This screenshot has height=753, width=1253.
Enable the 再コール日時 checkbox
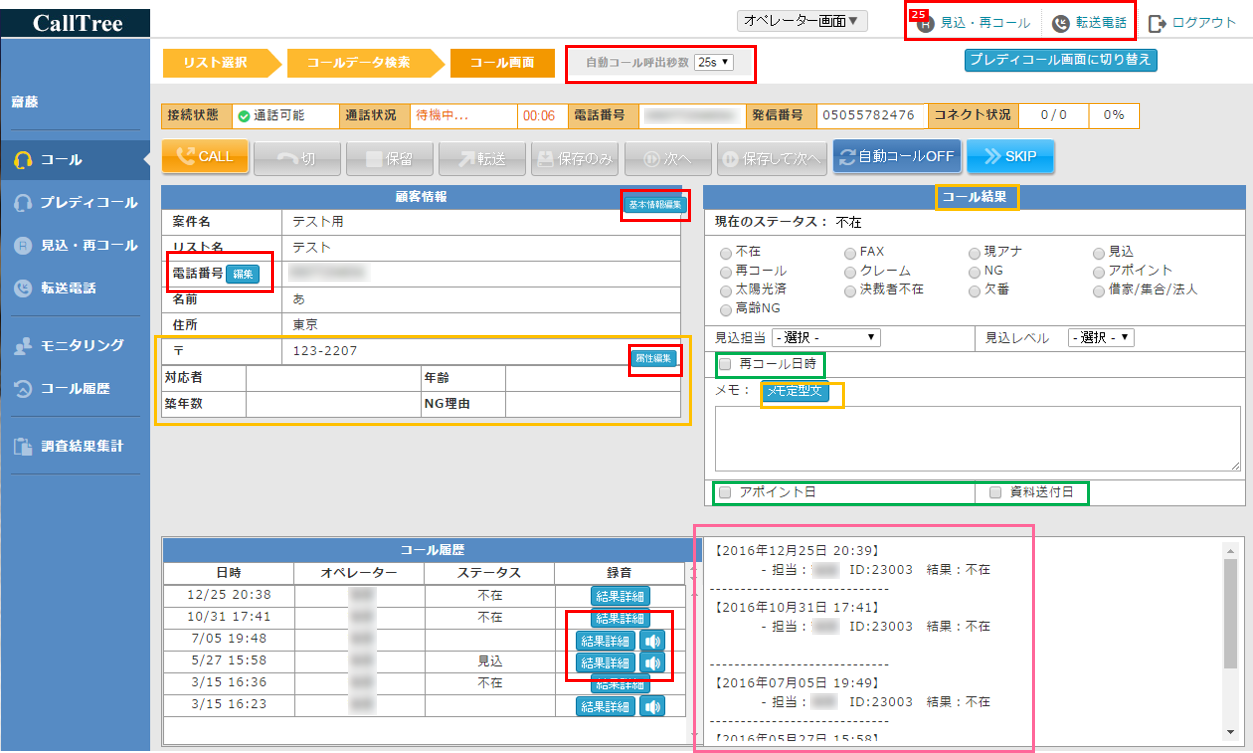click(725, 365)
